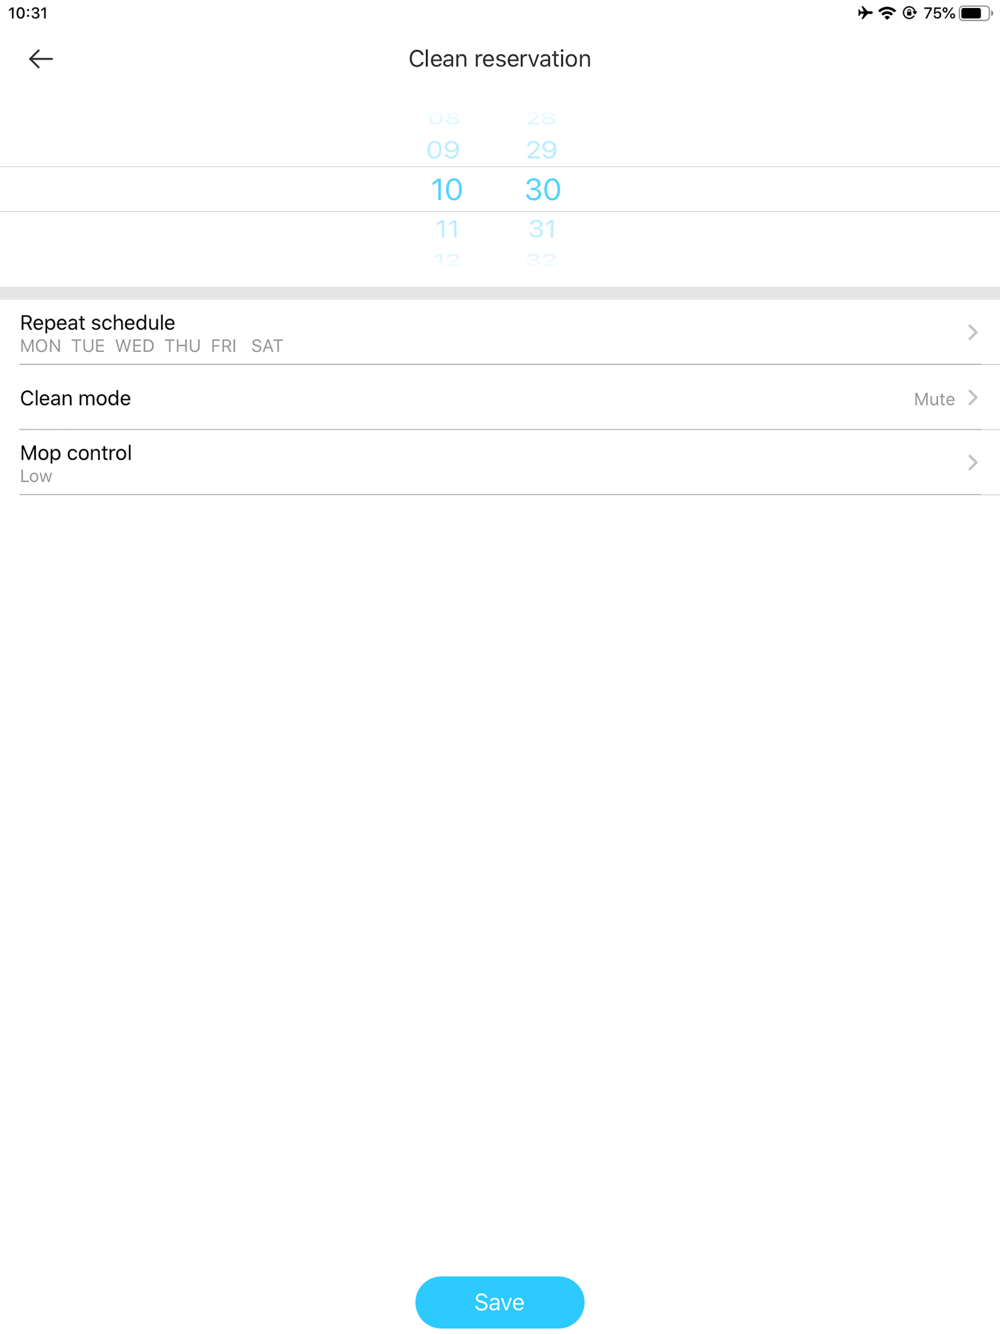Select hour 09 in time picker
This screenshot has width=1000, height=1334.
pos(443,150)
